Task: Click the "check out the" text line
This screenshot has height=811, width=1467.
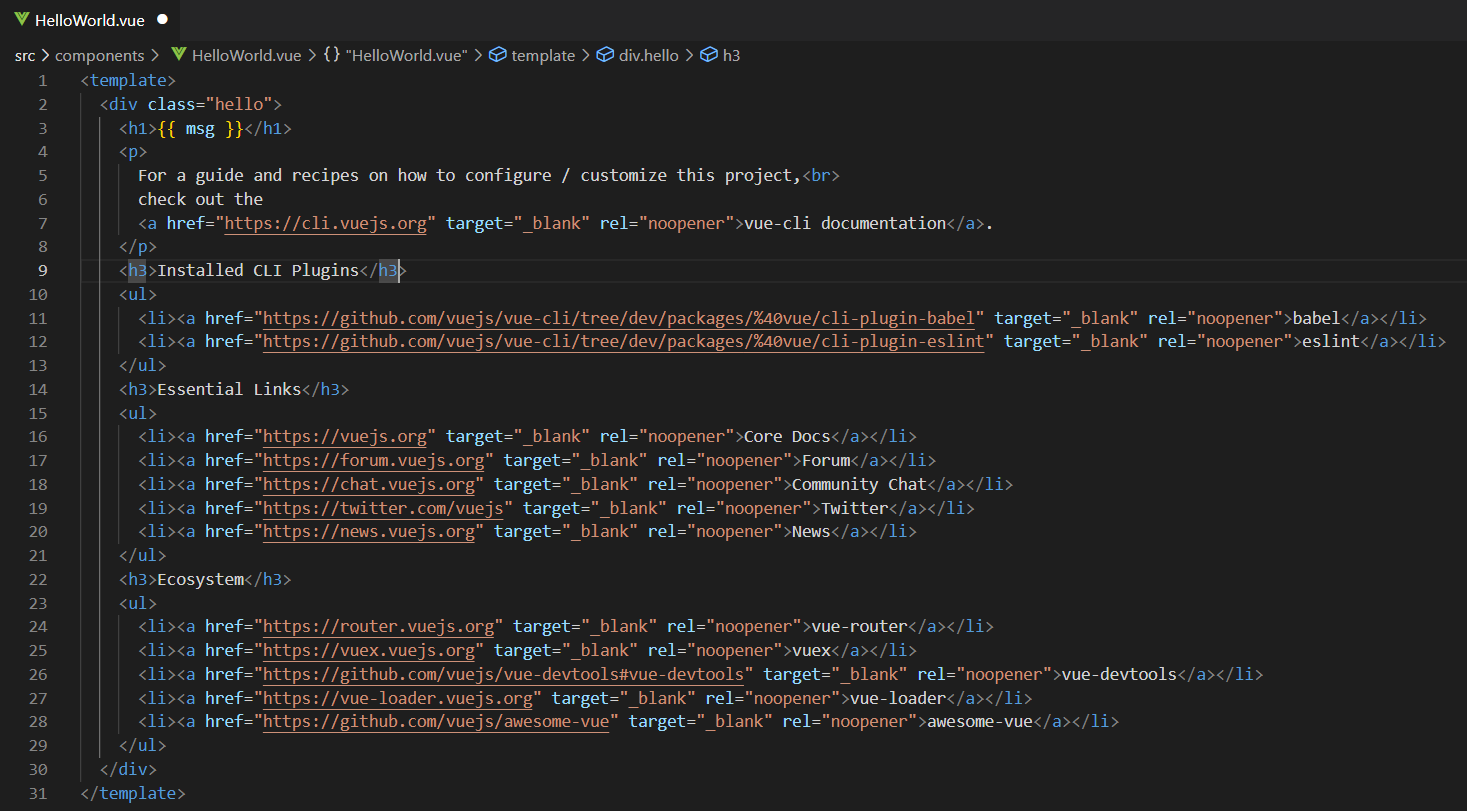Action: 201,199
